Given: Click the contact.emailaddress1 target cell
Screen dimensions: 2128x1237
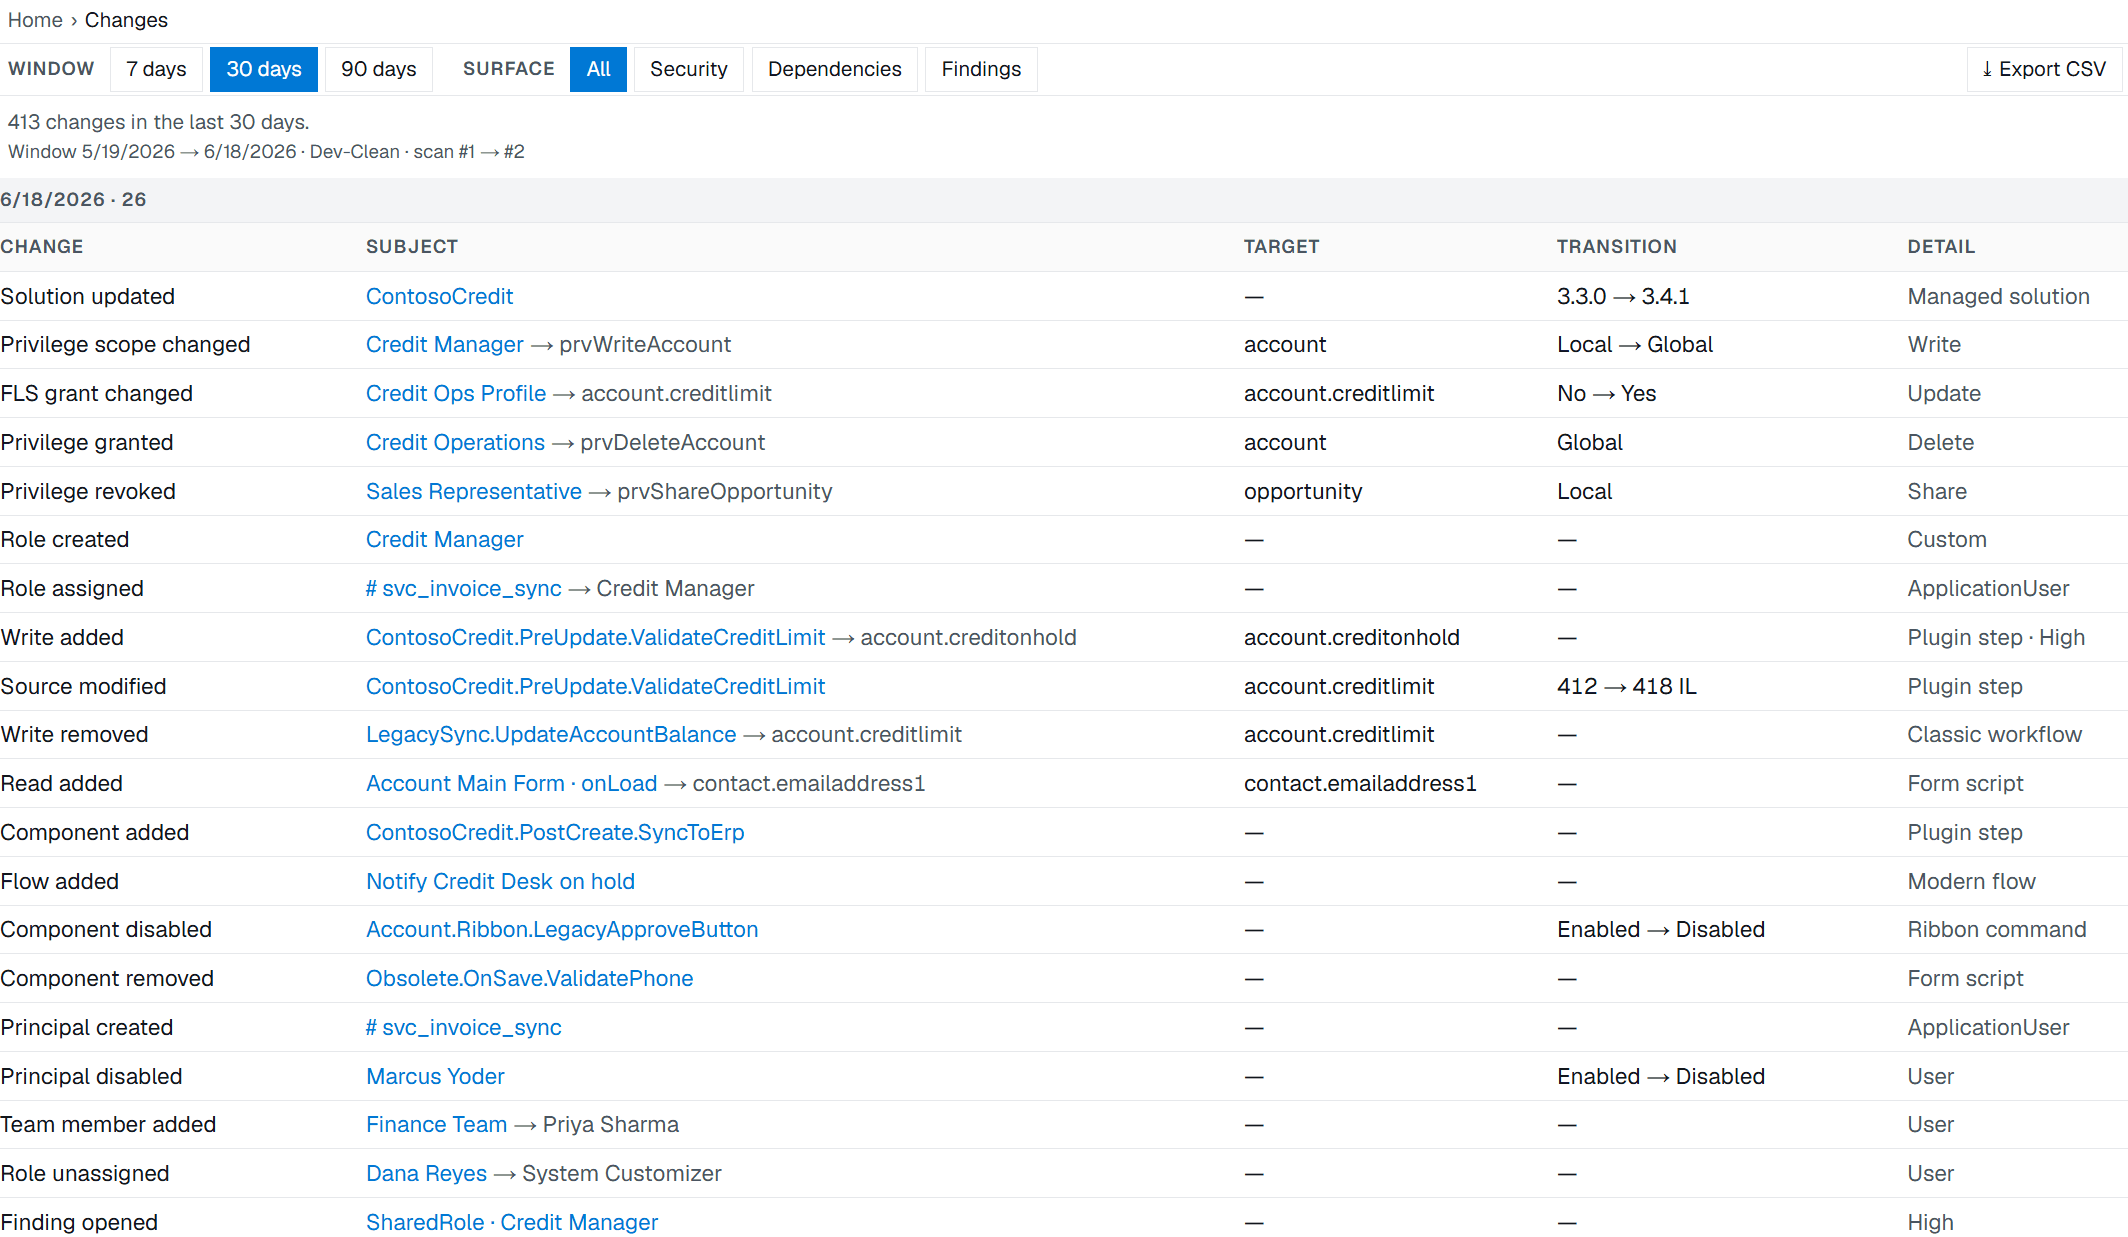Looking at the screenshot, I should [1360, 783].
